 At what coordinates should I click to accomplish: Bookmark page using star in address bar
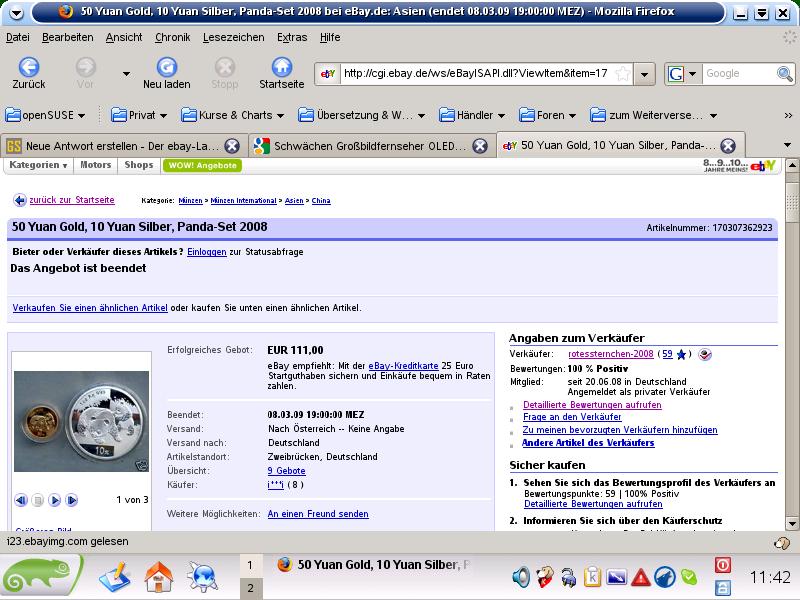623,73
